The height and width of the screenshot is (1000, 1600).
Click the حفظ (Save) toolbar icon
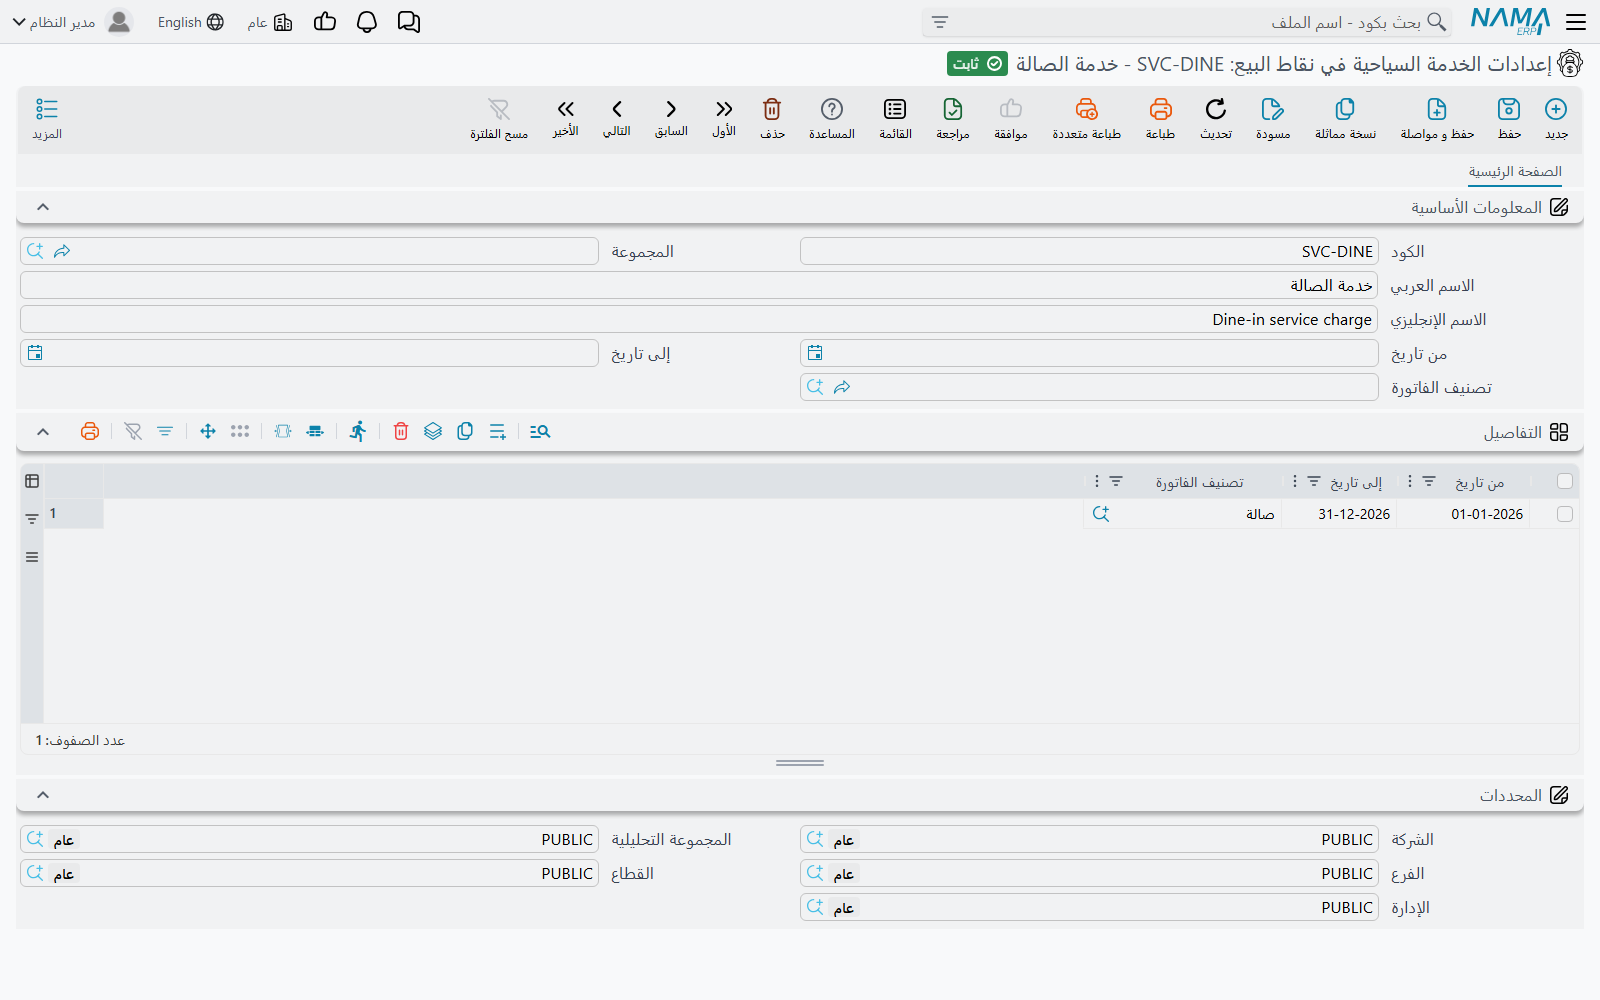point(1508,109)
